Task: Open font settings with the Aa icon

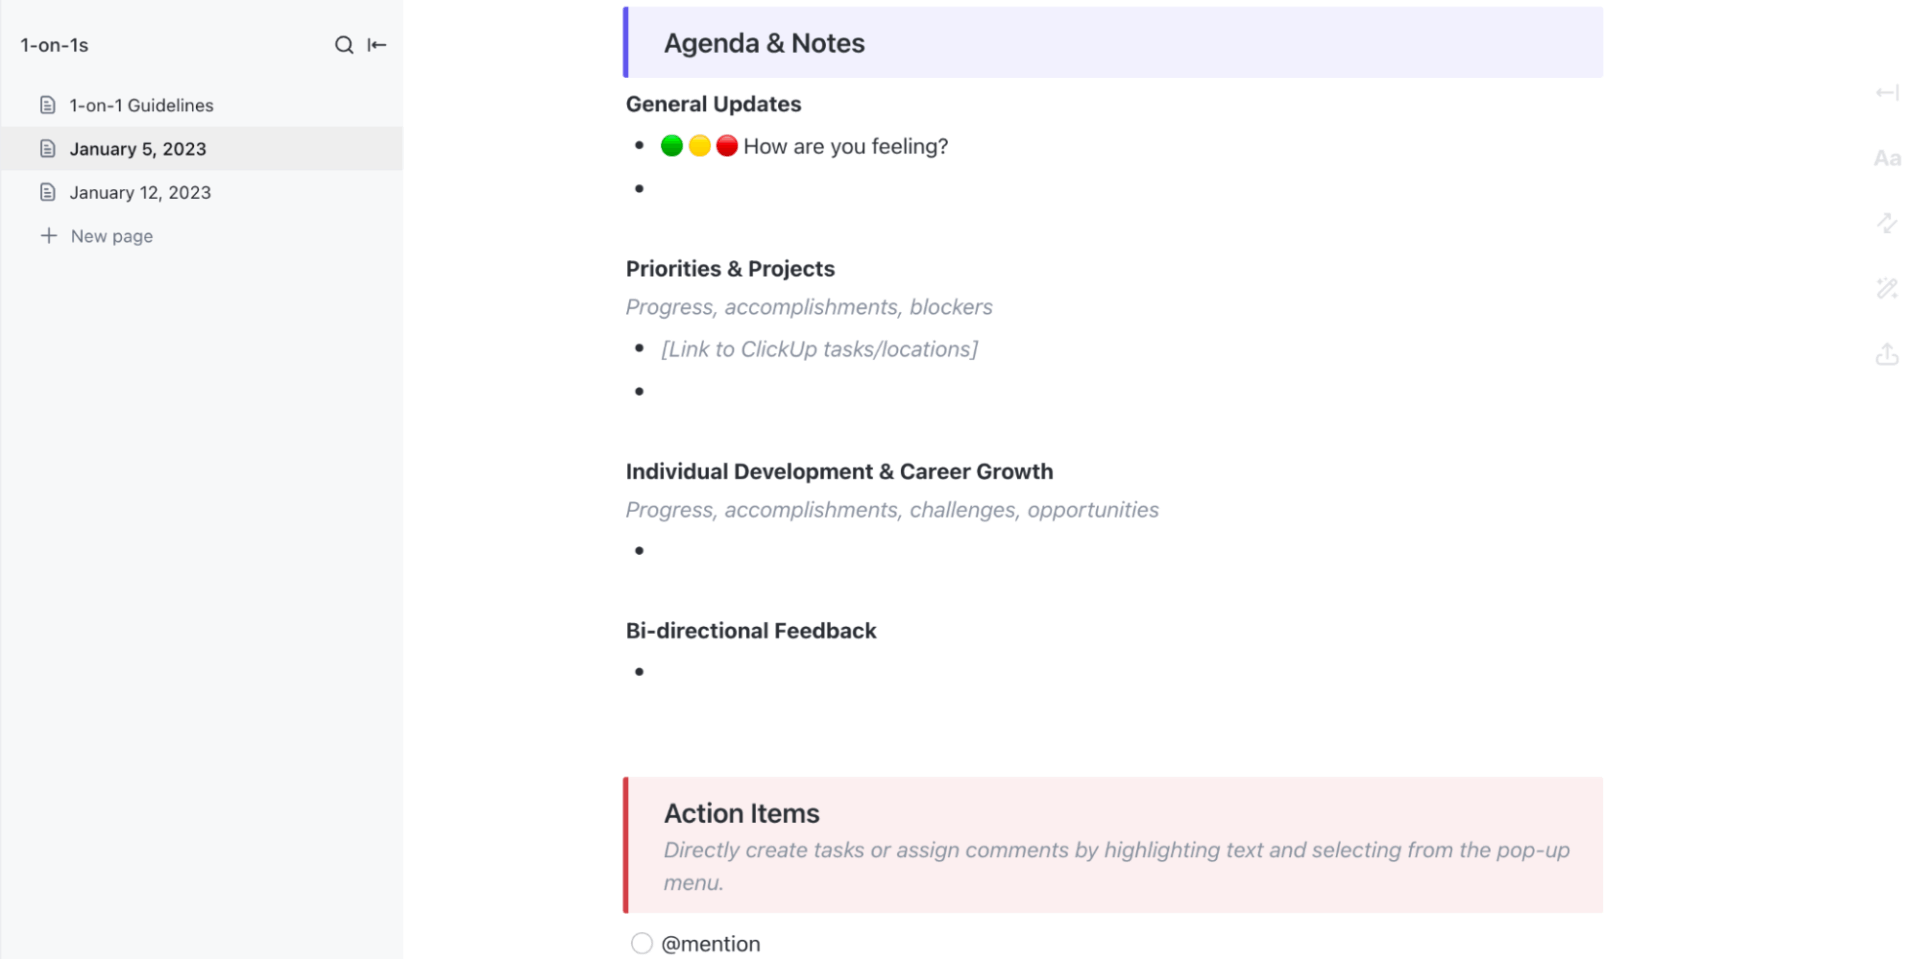Action: tap(1888, 157)
